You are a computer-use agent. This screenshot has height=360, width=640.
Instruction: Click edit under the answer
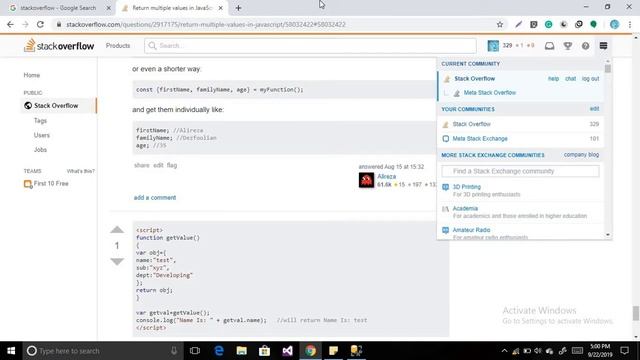158,165
